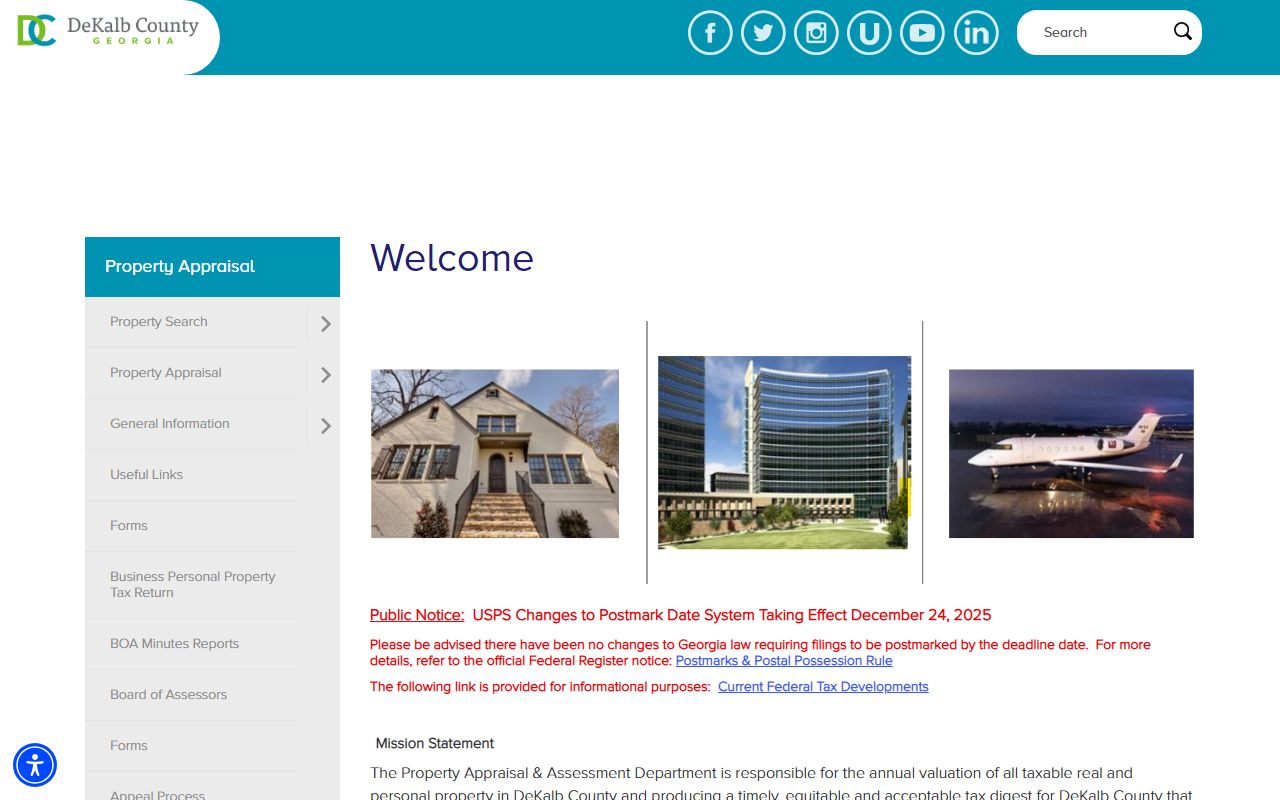This screenshot has width=1280, height=800.
Task: Open the DeKalb County Facebook page icon
Action: click(x=710, y=33)
